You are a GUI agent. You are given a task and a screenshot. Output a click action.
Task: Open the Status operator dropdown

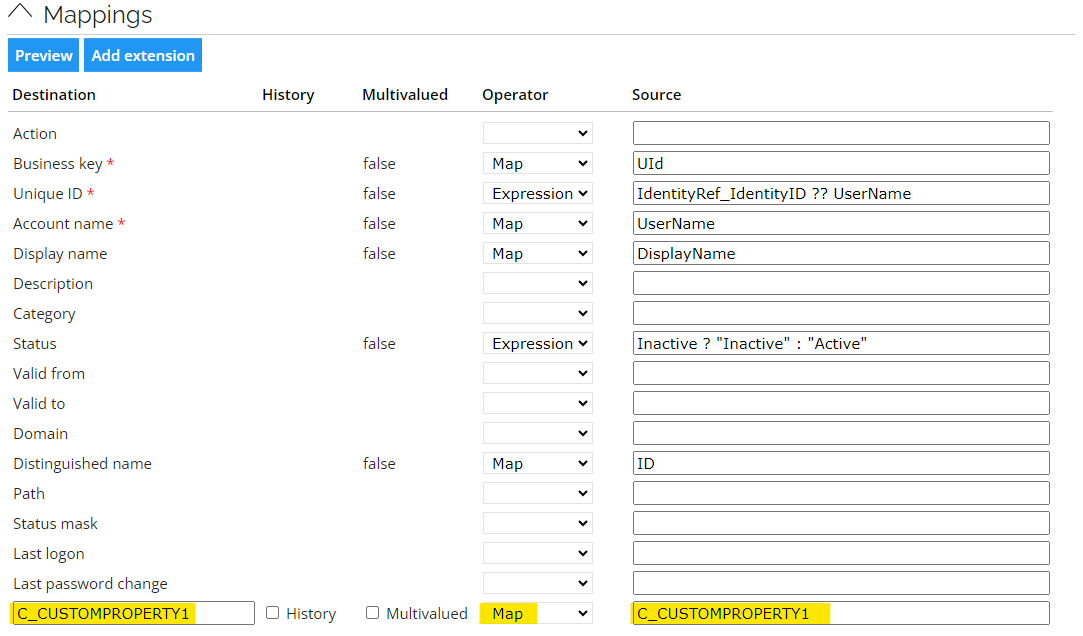537,343
